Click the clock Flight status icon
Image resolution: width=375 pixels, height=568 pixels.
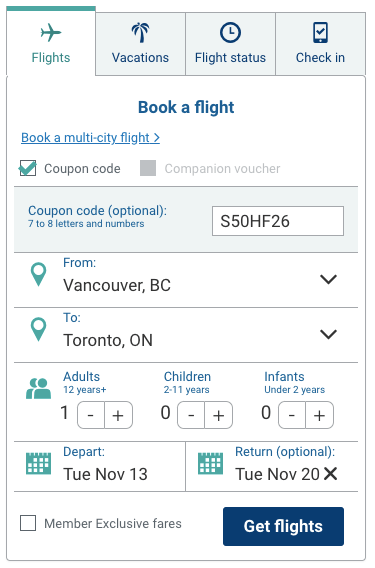pyautogui.click(x=230, y=33)
